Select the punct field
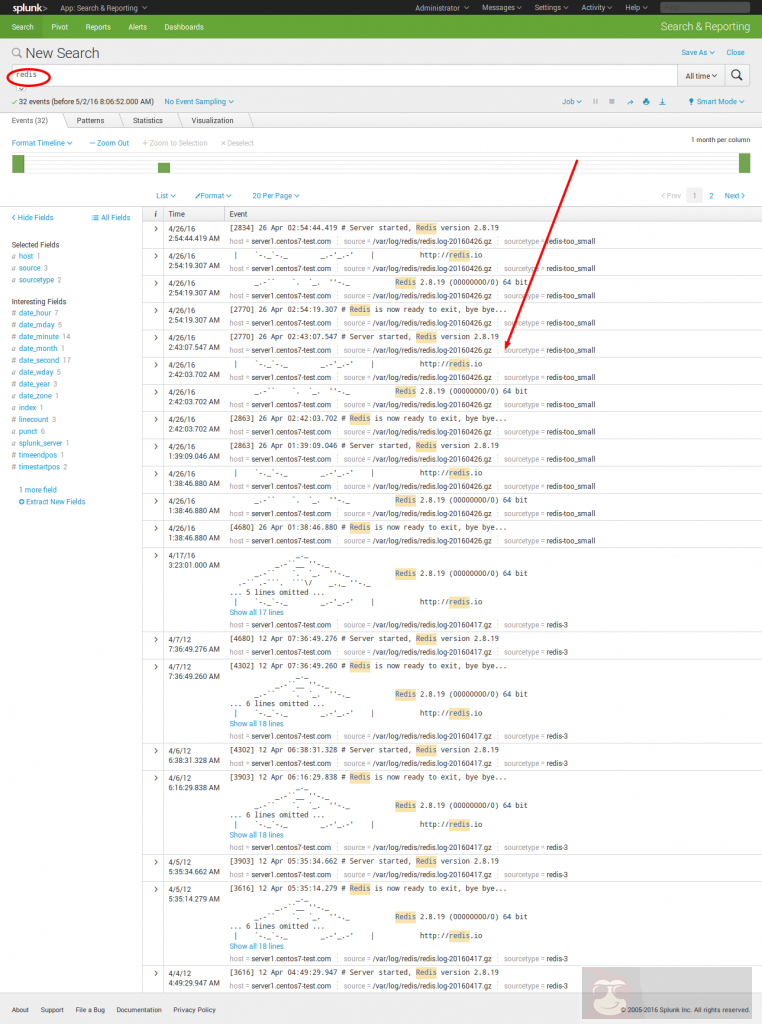 click(28, 432)
